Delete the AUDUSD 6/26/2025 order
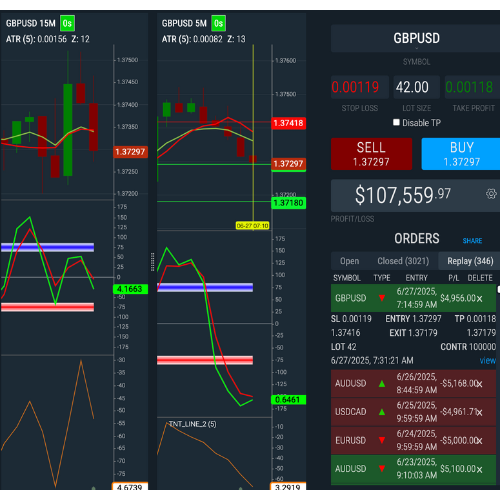Image resolution: width=500 pixels, height=500 pixels. pos(479,384)
